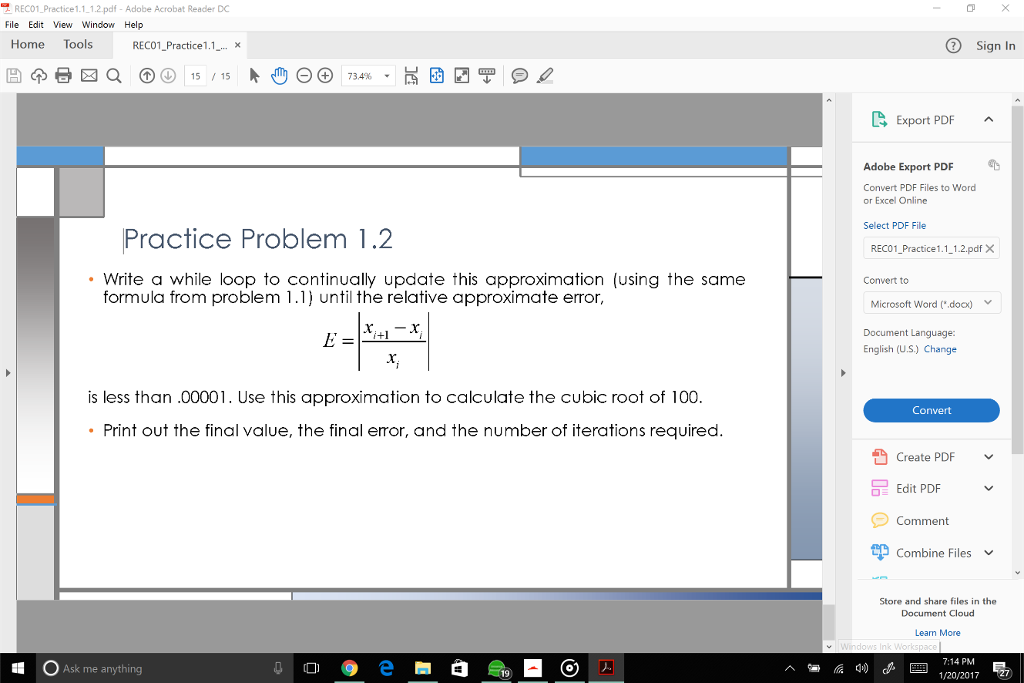Expand the Create PDF section
Viewport: 1024px width, 683px height.
click(x=988, y=456)
